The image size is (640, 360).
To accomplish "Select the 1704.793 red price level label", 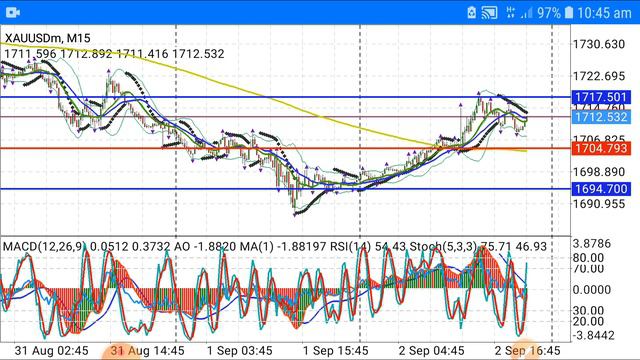I will point(601,148).
